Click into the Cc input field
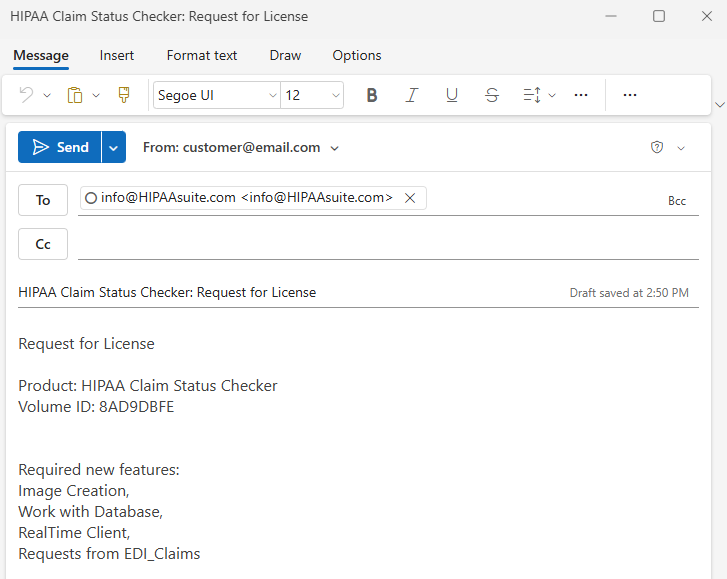This screenshot has width=727, height=579. click(x=388, y=244)
